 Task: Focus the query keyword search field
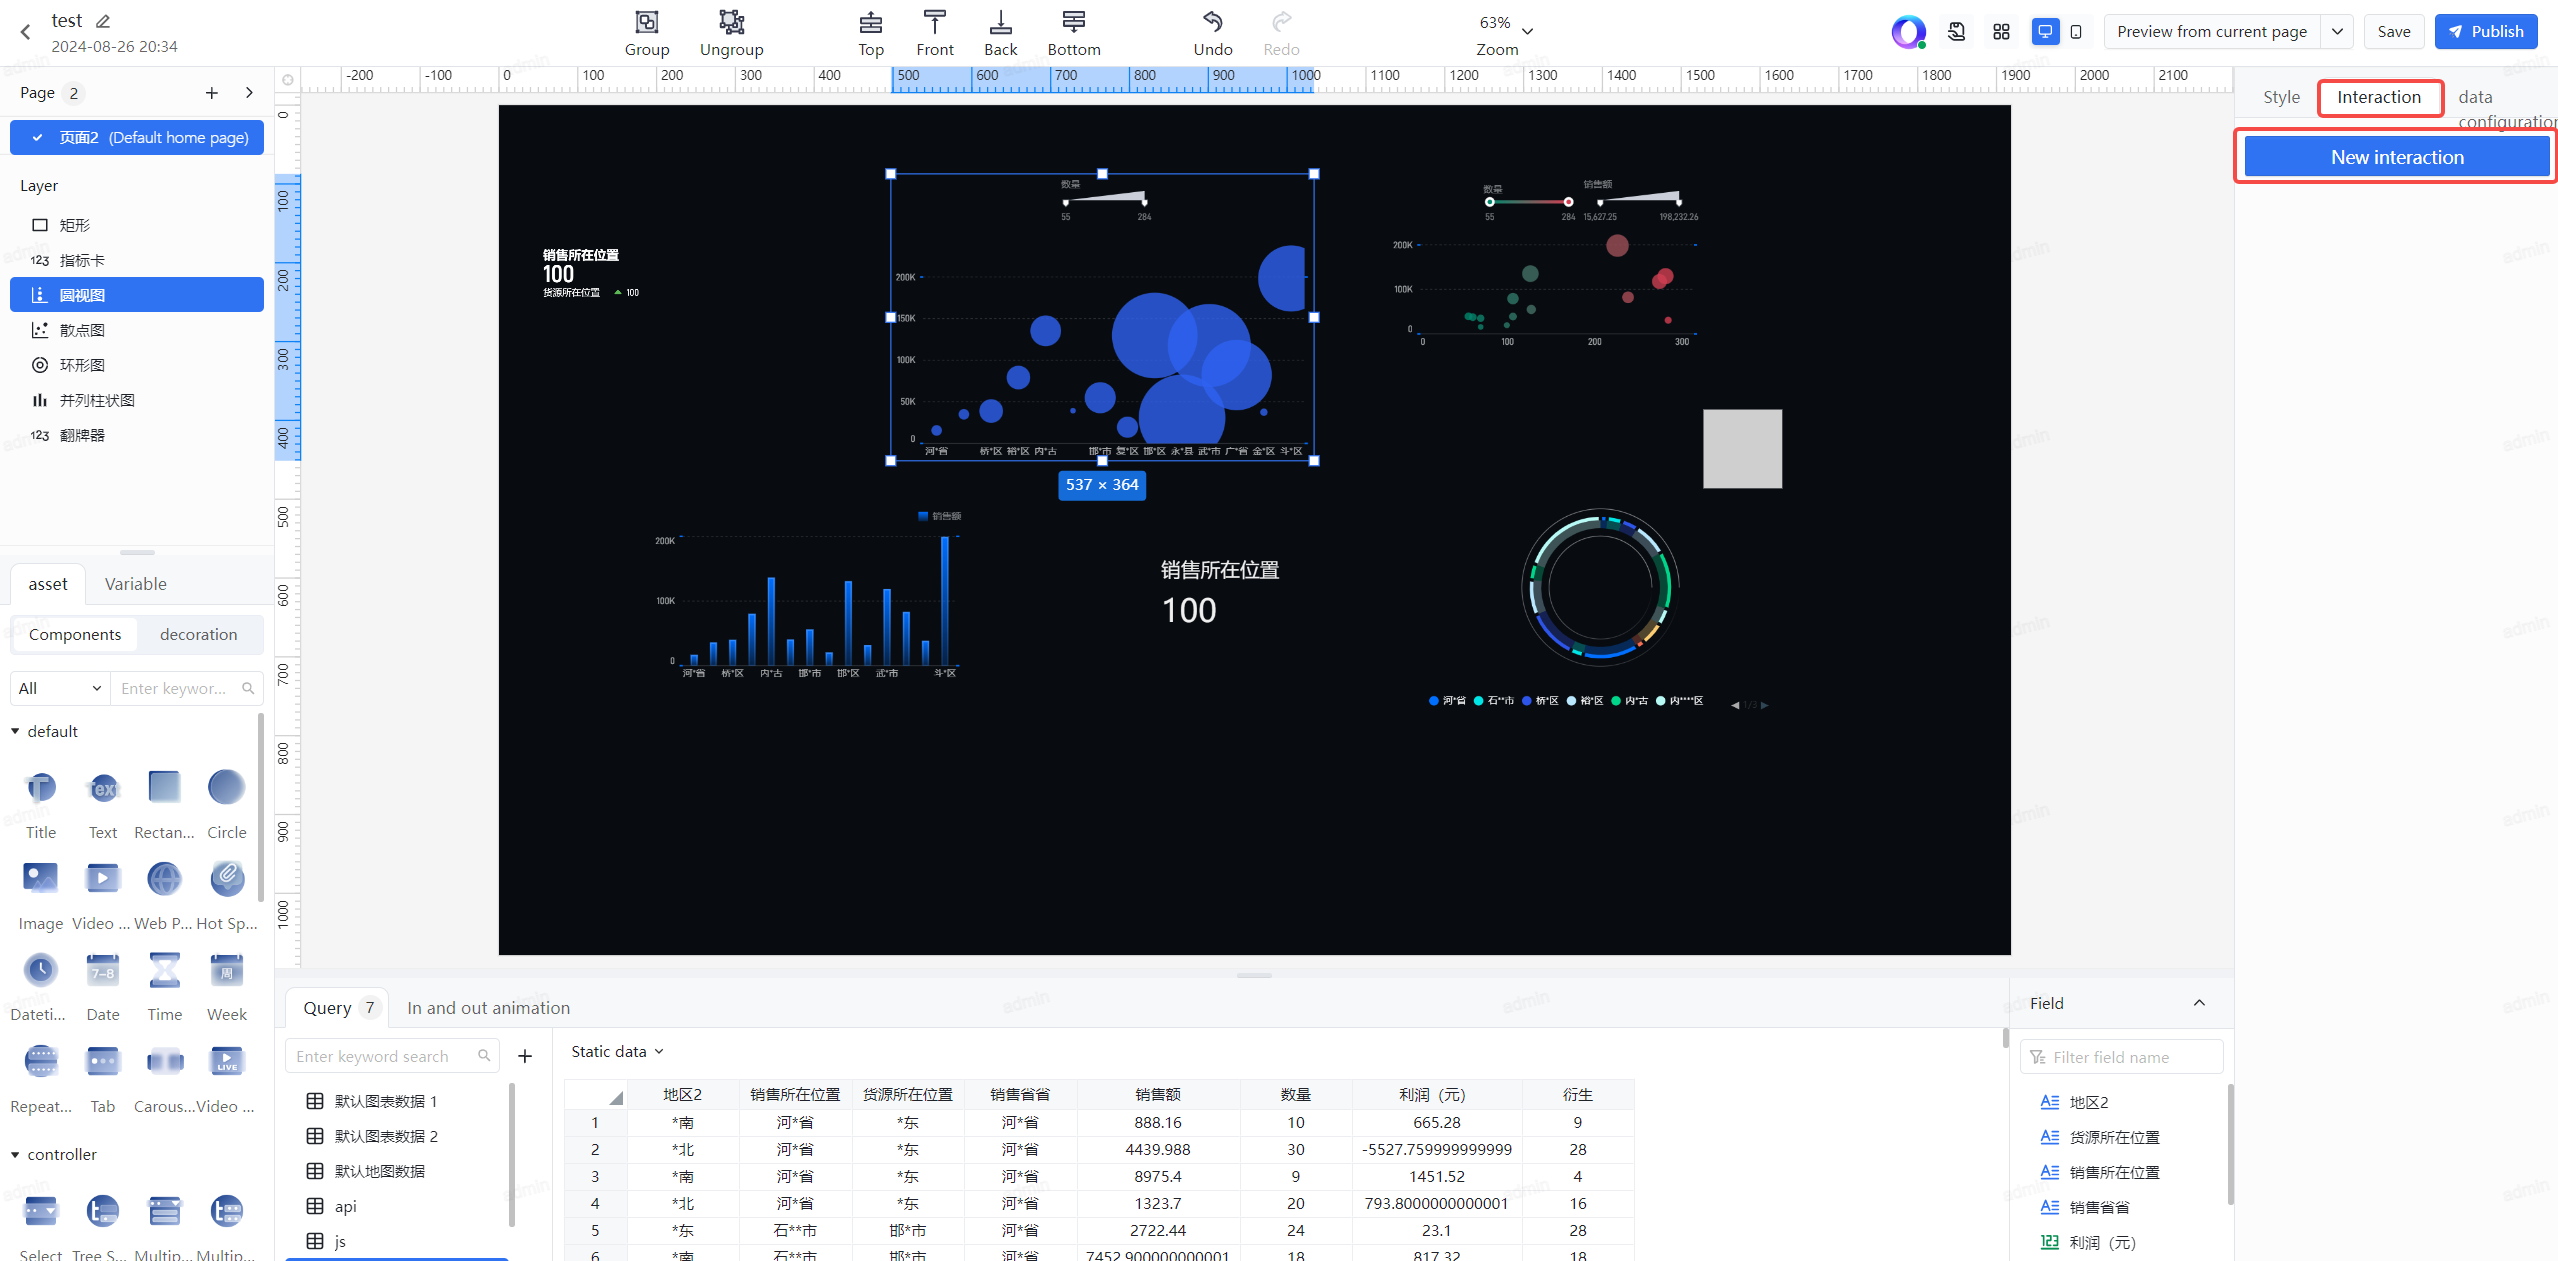click(392, 1056)
